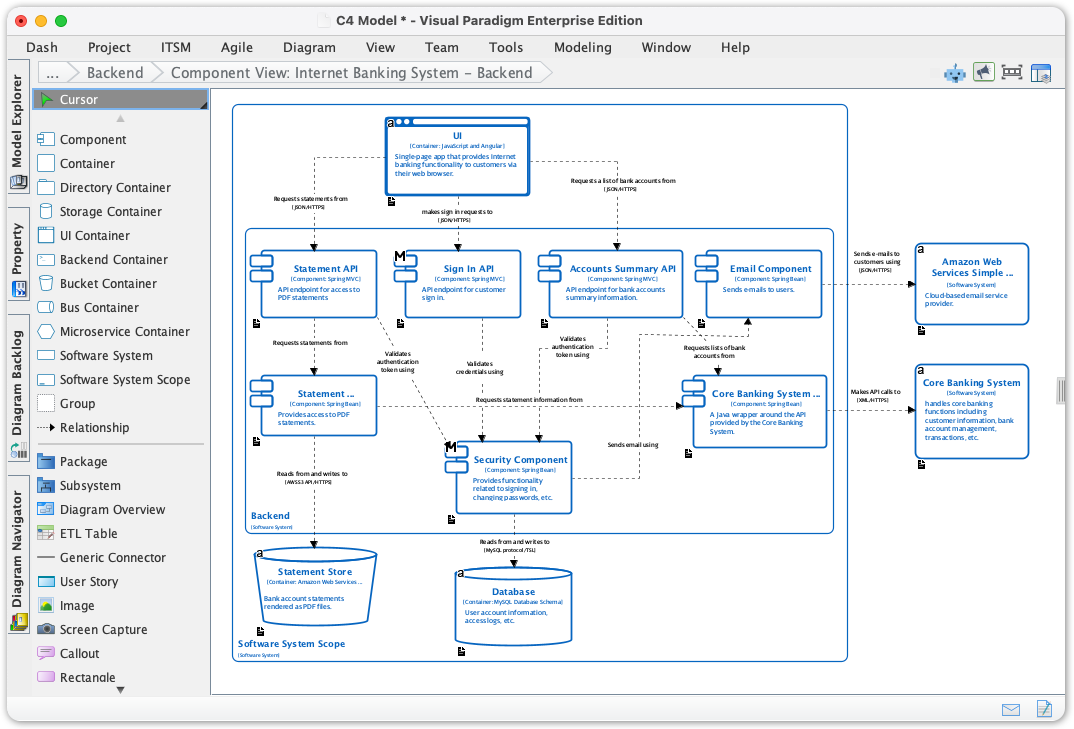The width and height of the screenshot is (1074, 729).
Task: Navigate to Backend via the breadcrumb link
Action: (115, 72)
